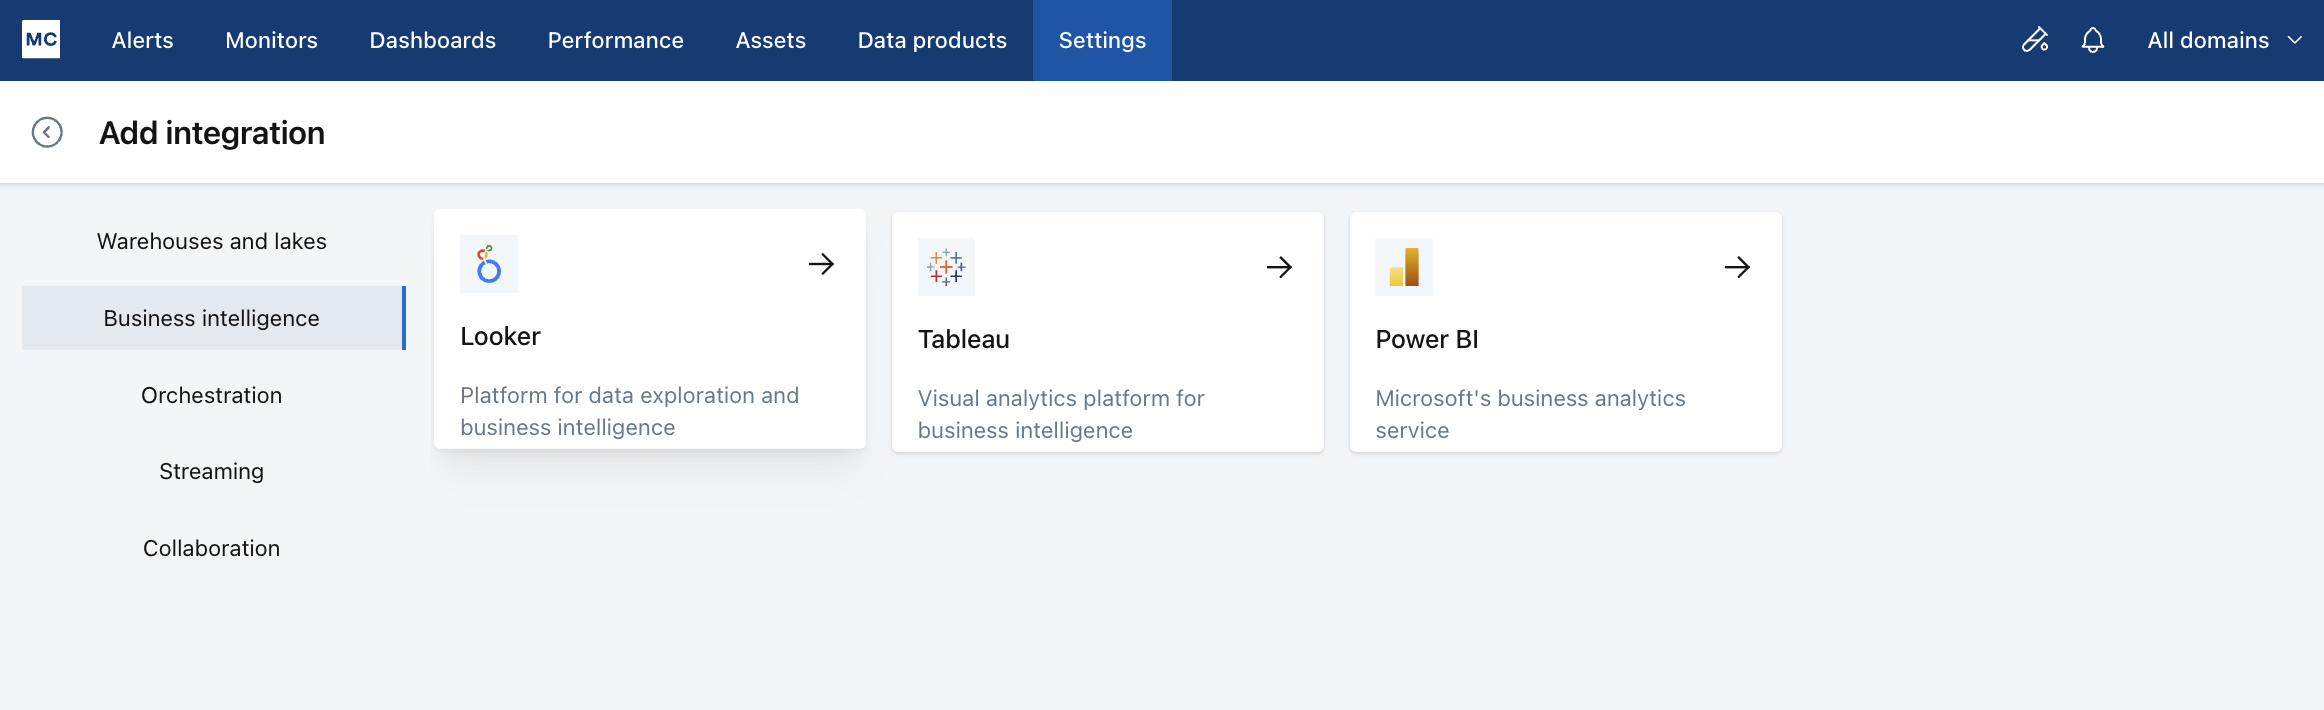2324x710 pixels.
Task: Open Data products in navigation
Action: click(x=932, y=40)
